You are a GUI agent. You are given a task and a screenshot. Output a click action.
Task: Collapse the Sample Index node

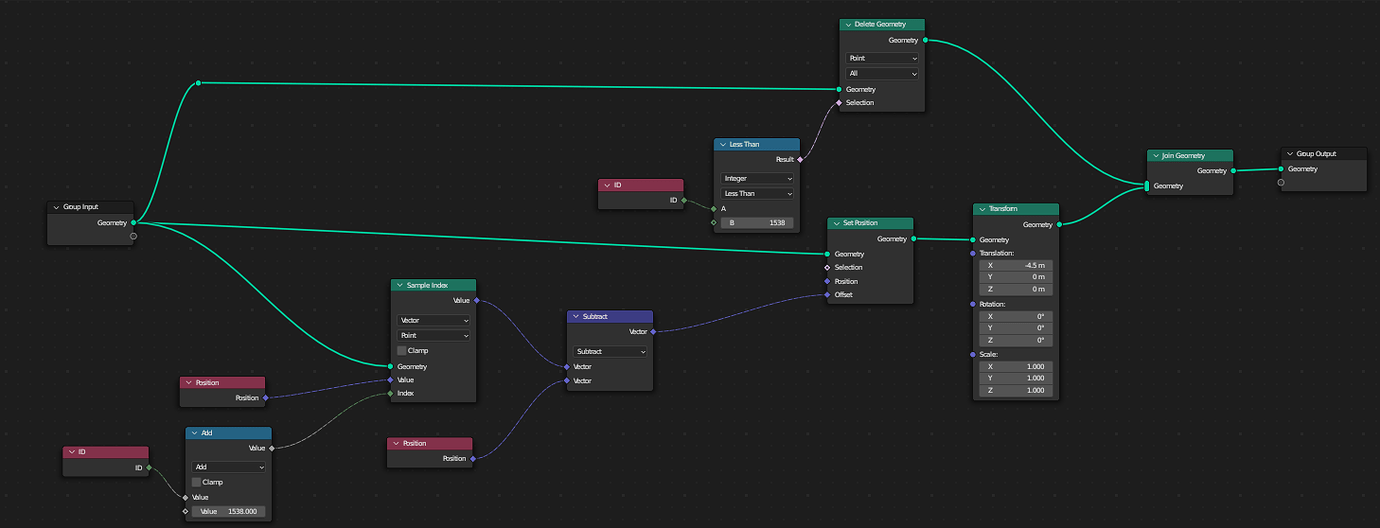[x=400, y=285]
